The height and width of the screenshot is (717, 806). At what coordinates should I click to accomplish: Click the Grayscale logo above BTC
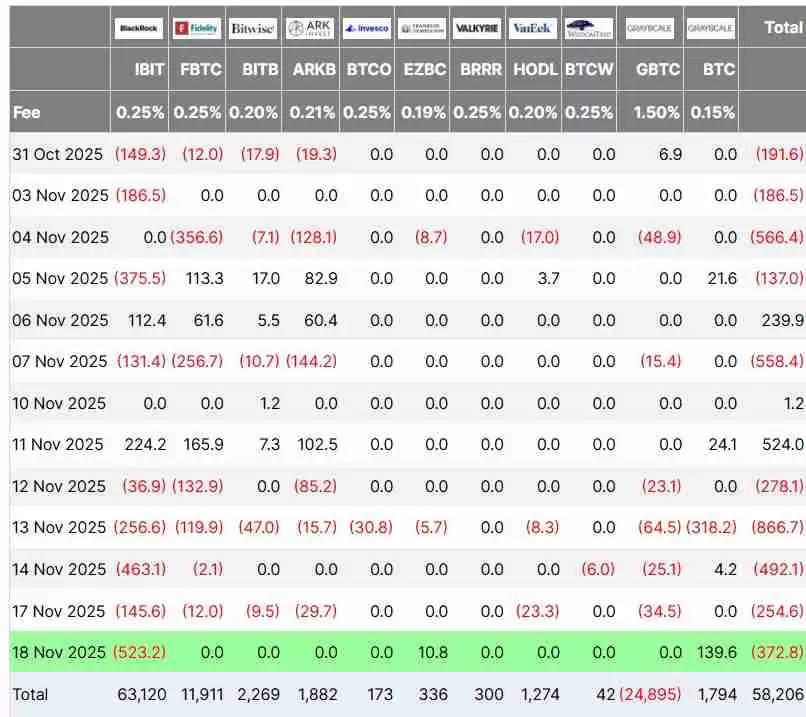(x=710, y=27)
